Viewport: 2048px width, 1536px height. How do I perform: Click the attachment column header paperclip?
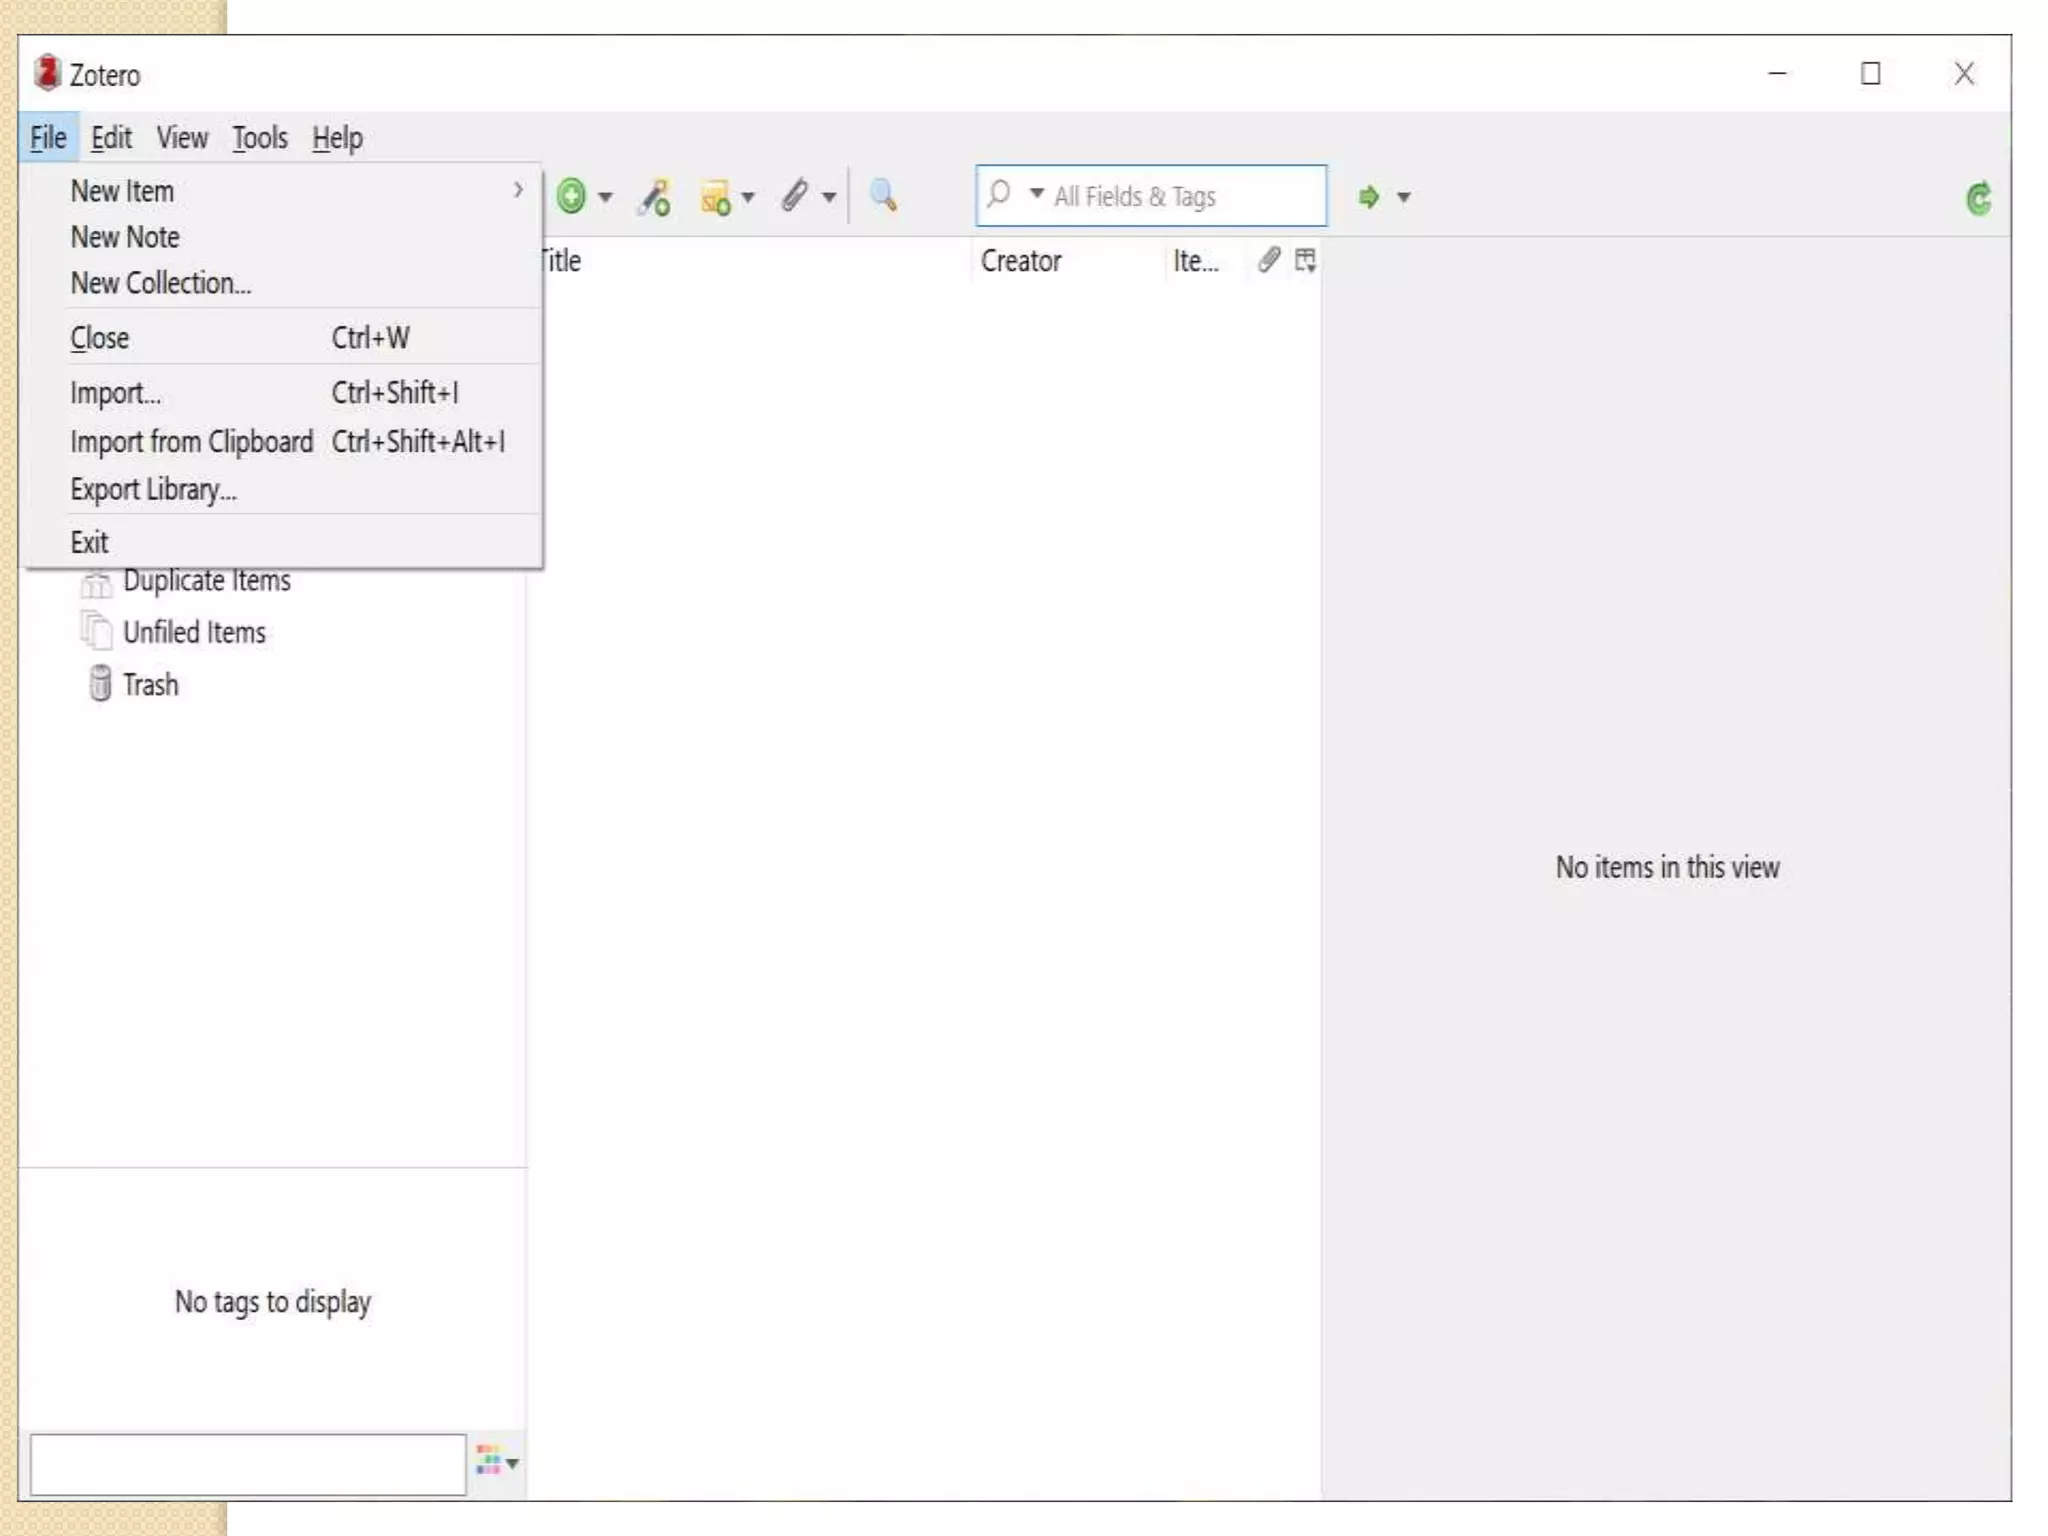tap(1268, 261)
